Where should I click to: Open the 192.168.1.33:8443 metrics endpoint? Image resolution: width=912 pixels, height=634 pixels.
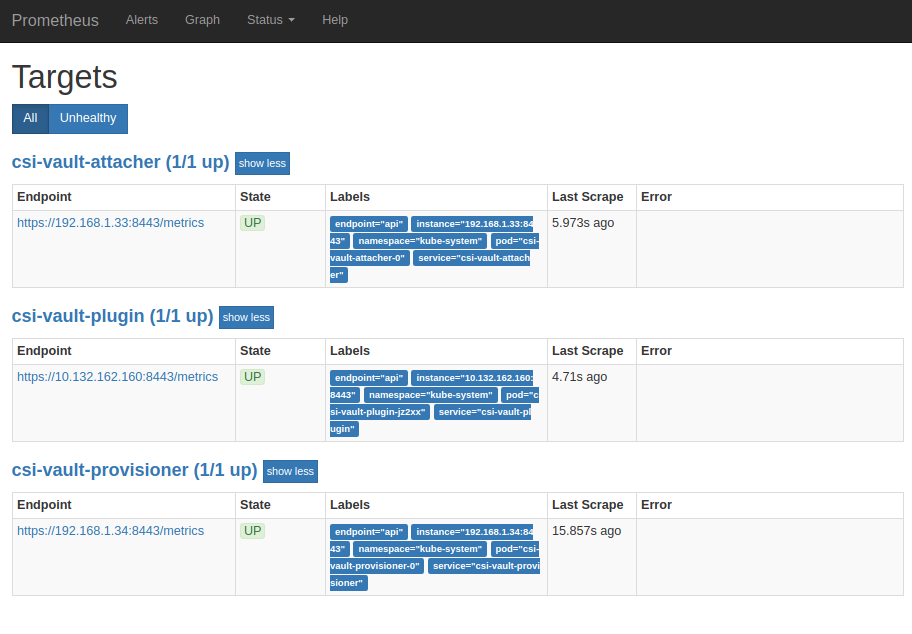click(111, 223)
